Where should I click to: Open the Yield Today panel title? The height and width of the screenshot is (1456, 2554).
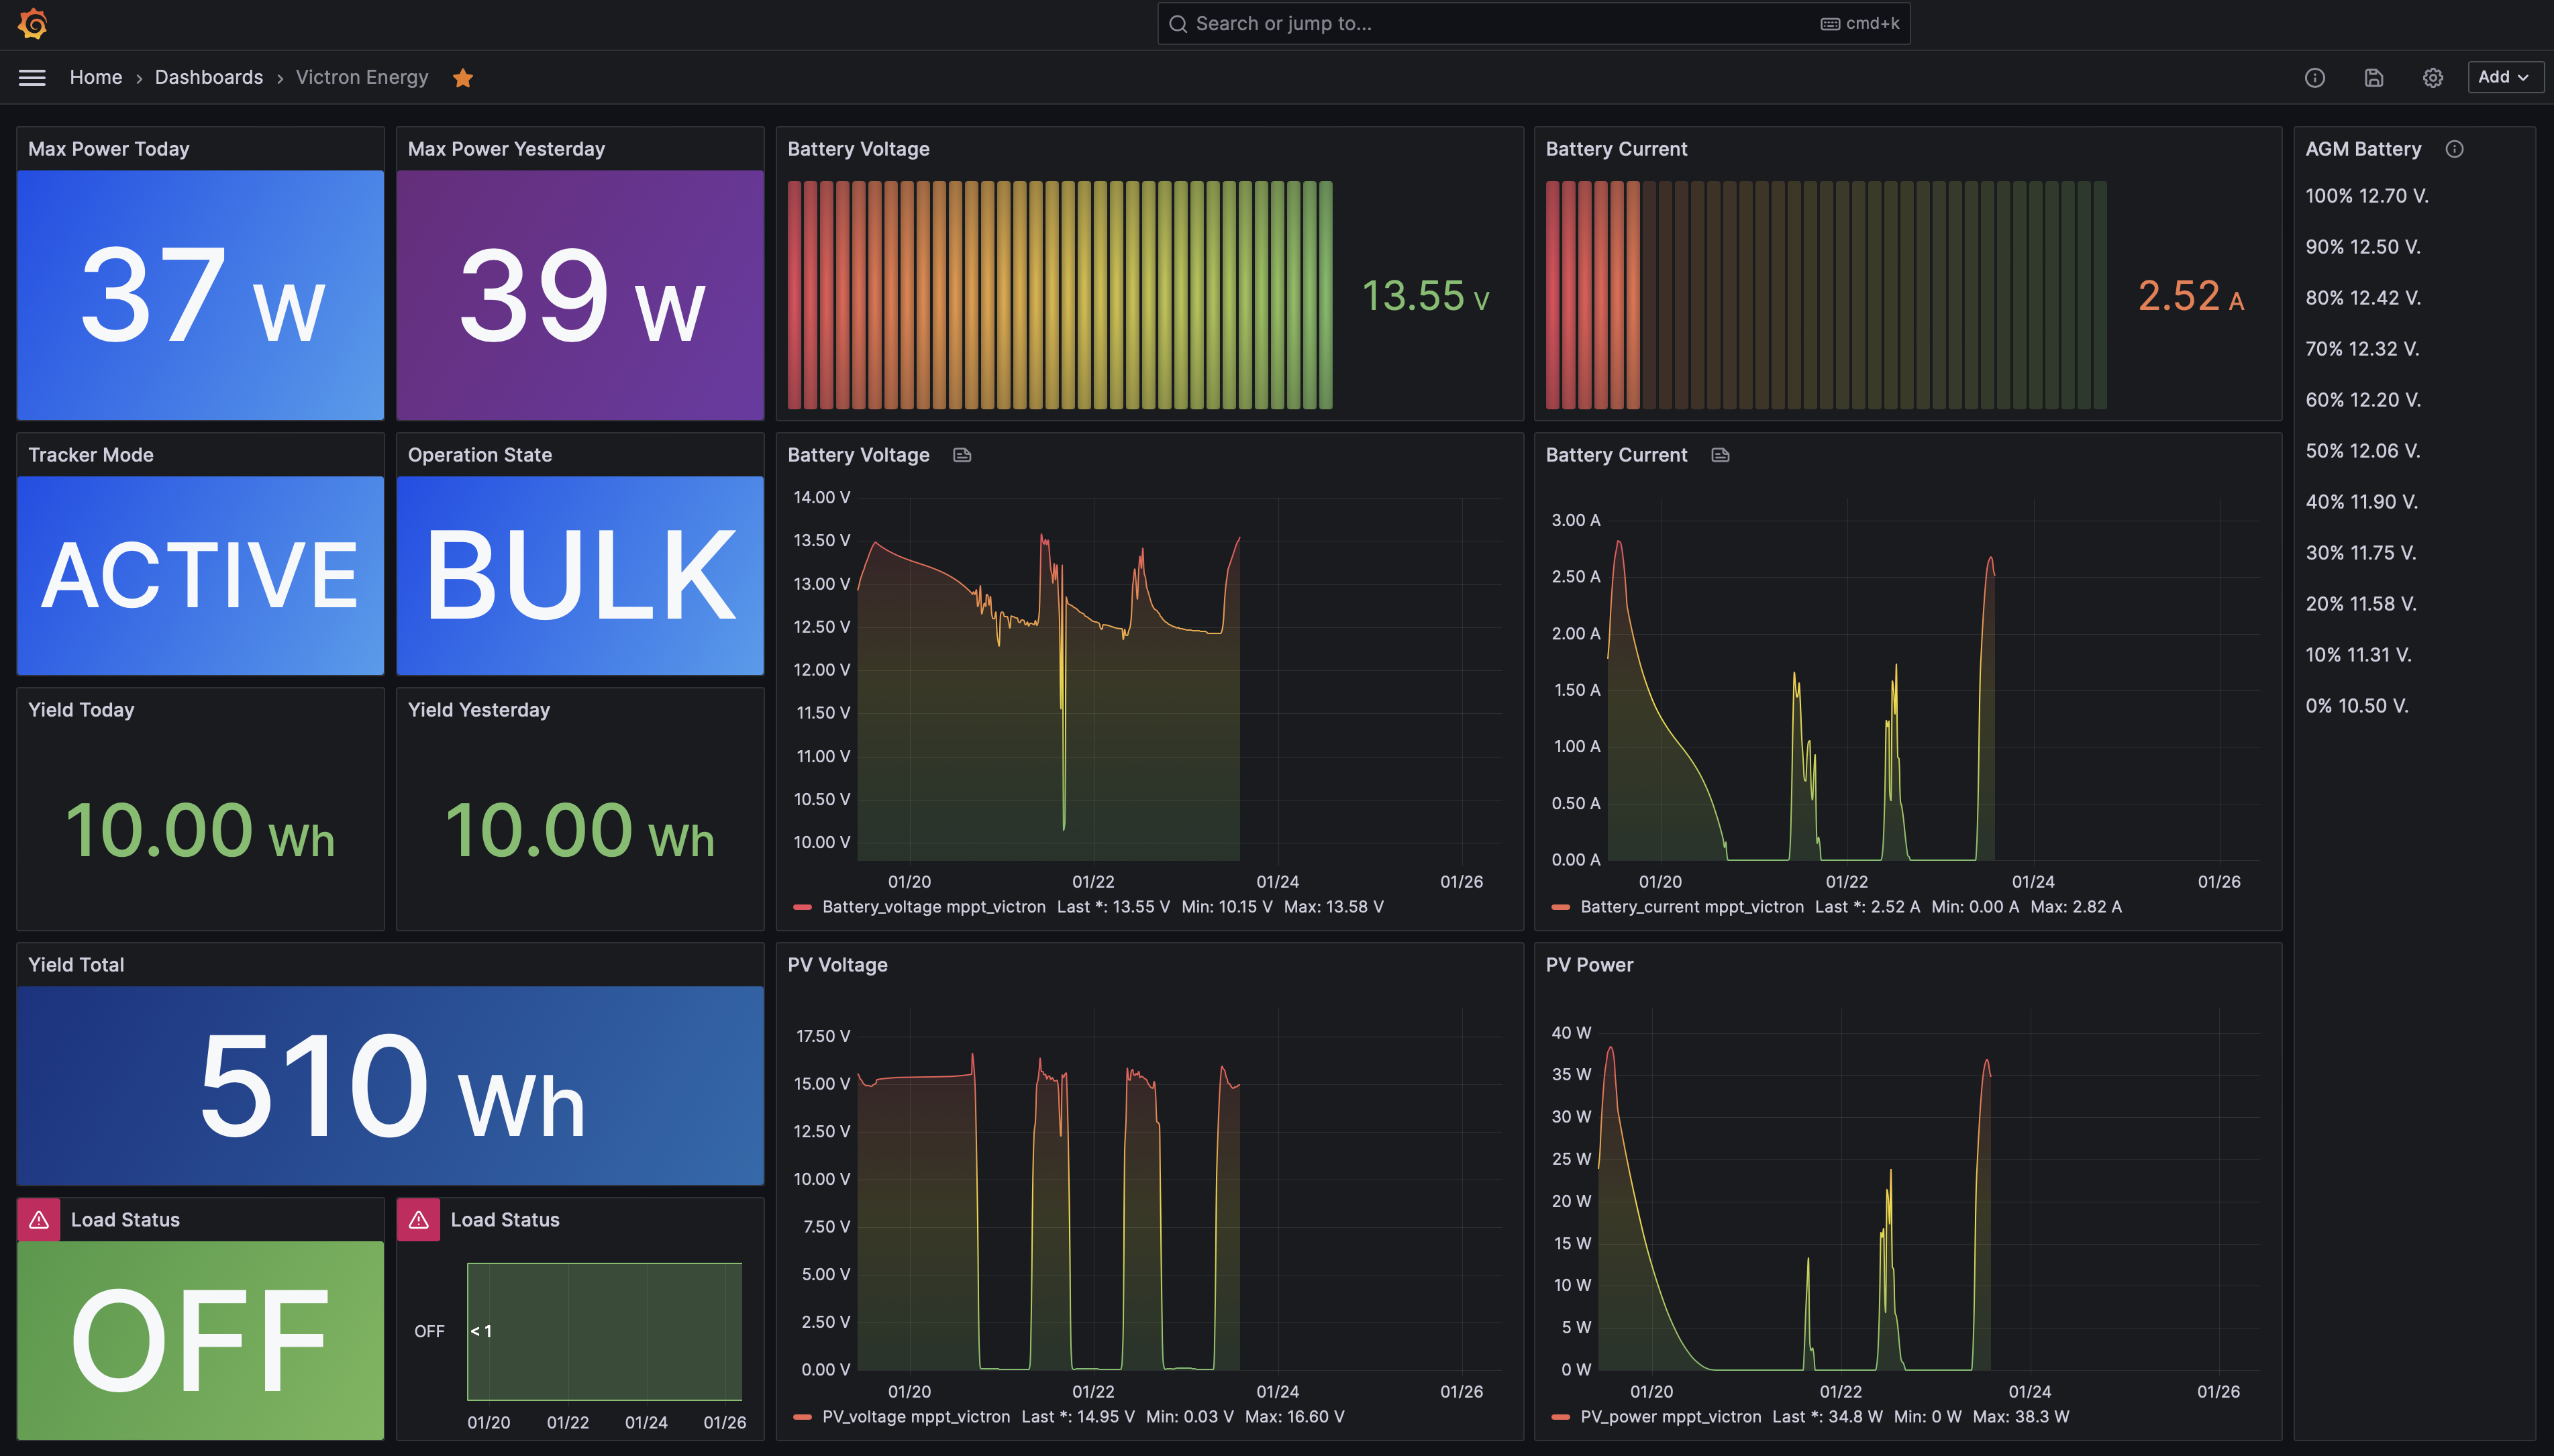[x=81, y=710]
